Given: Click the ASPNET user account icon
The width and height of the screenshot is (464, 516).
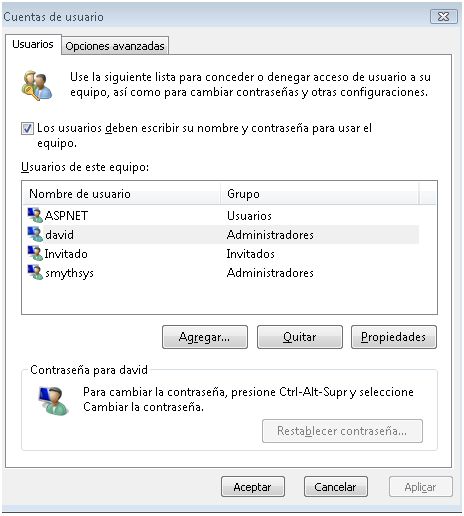Looking at the screenshot, I should 35,215.
